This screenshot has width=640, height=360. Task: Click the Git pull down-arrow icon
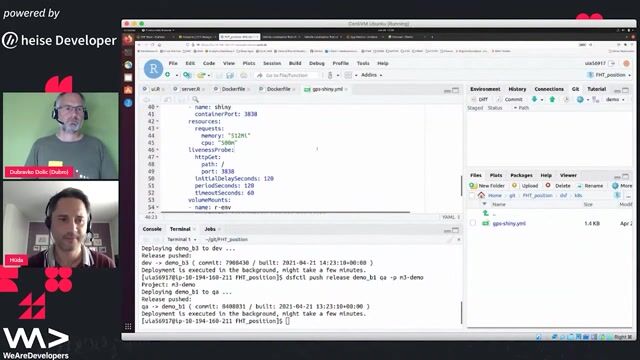click(534, 99)
